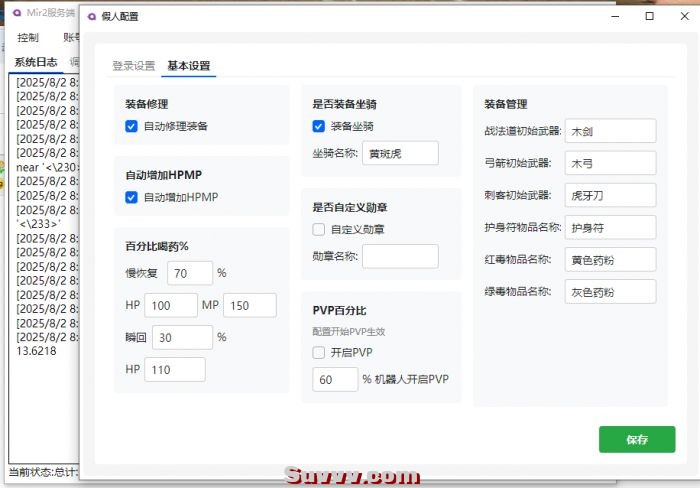The width and height of the screenshot is (700, 488).
Task: Click the HP field showing 100
Action: tap(171, 305)
